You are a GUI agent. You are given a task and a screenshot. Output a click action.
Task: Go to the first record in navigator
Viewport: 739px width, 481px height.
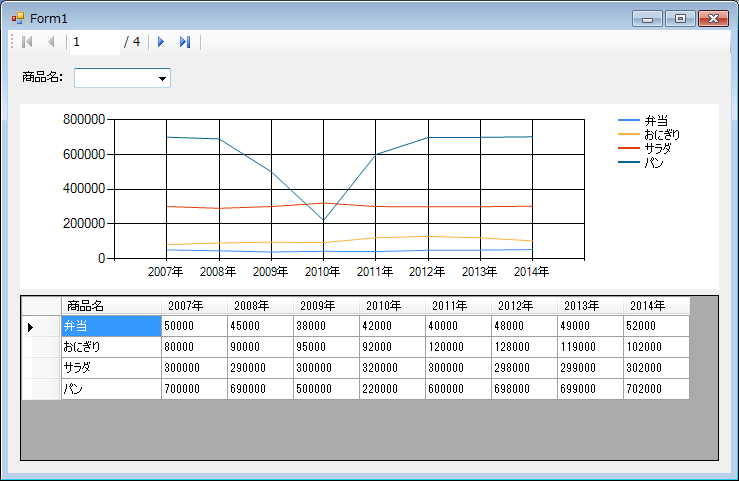pyautogui.click(x=27, y=42)
